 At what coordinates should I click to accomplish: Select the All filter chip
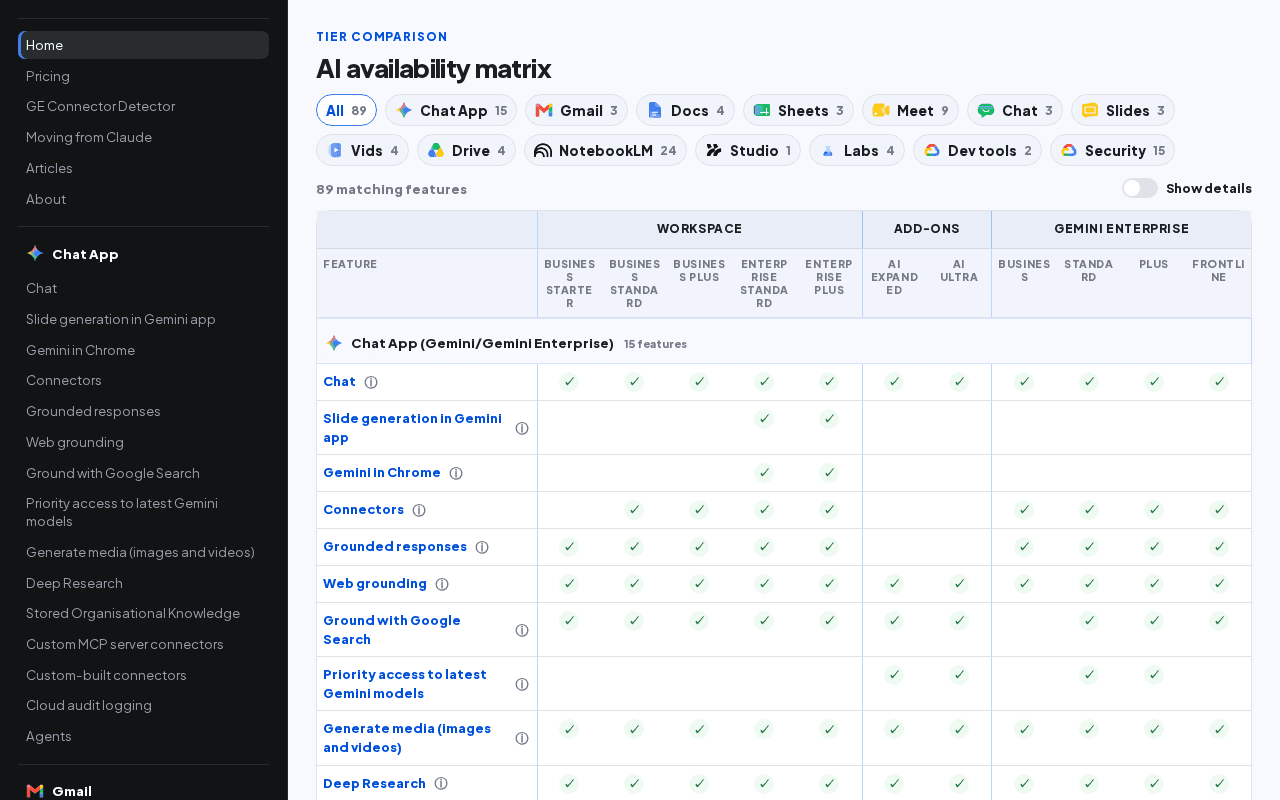coord(346,110)
